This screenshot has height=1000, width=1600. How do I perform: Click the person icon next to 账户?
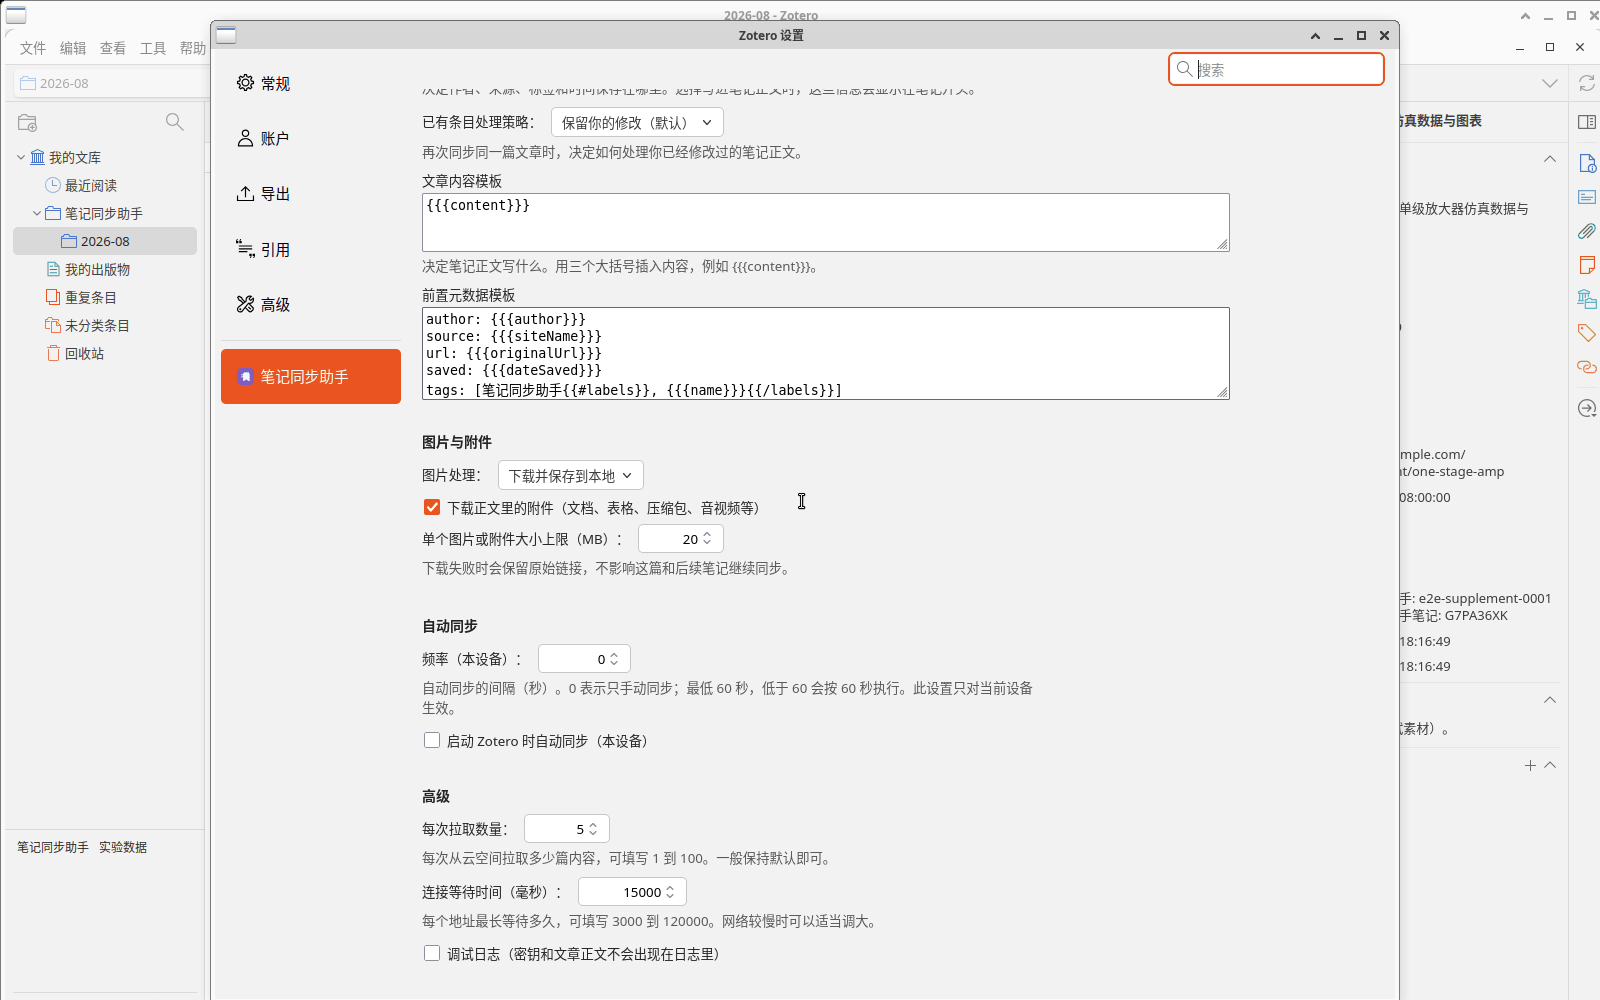point(245,138)
